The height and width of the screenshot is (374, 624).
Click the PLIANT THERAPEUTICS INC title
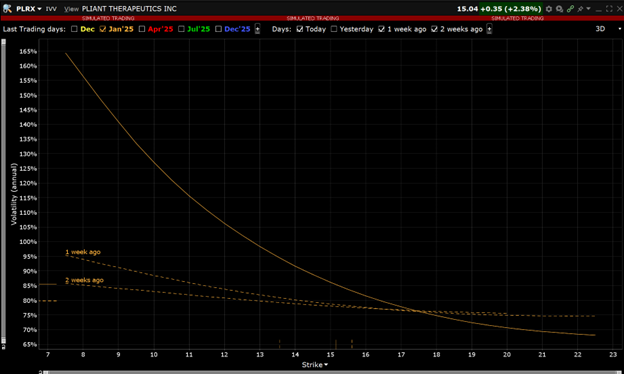pos(129,9)
